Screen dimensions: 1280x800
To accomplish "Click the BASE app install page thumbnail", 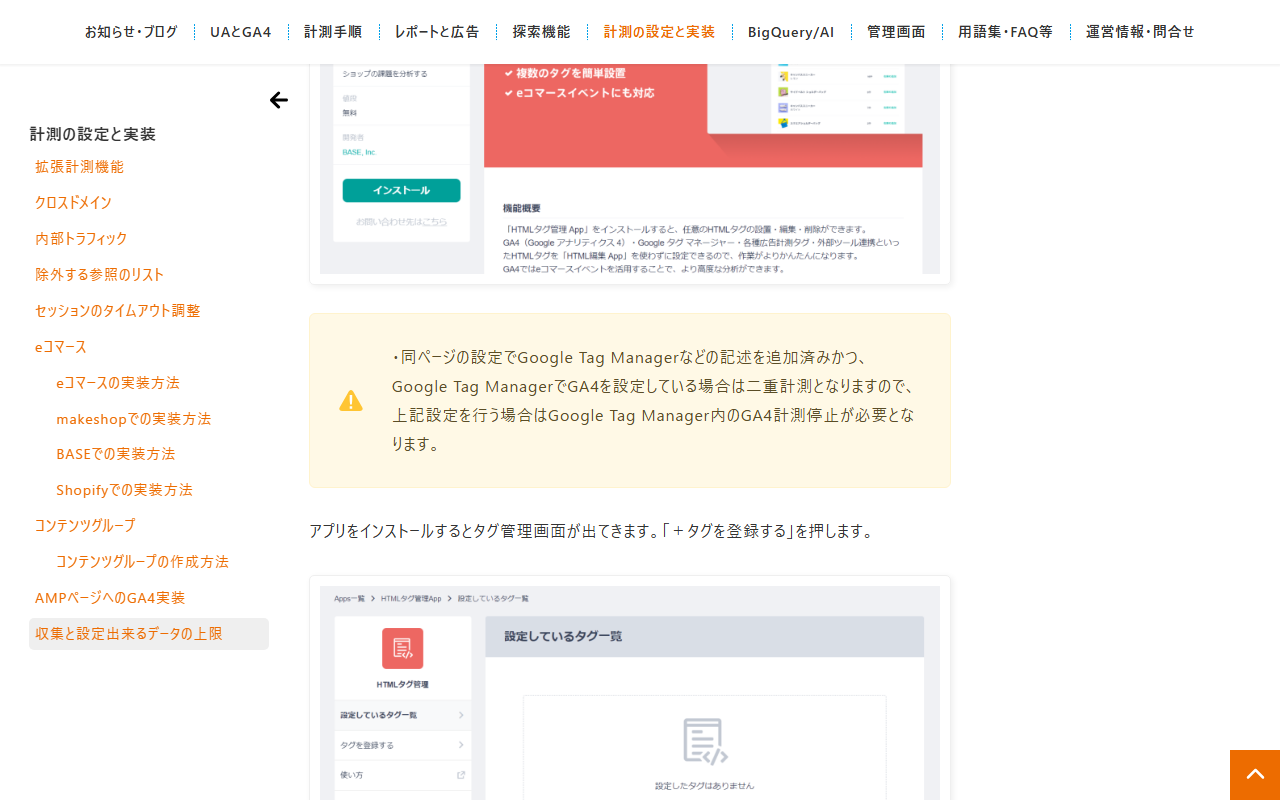I will tap(630, 170).
